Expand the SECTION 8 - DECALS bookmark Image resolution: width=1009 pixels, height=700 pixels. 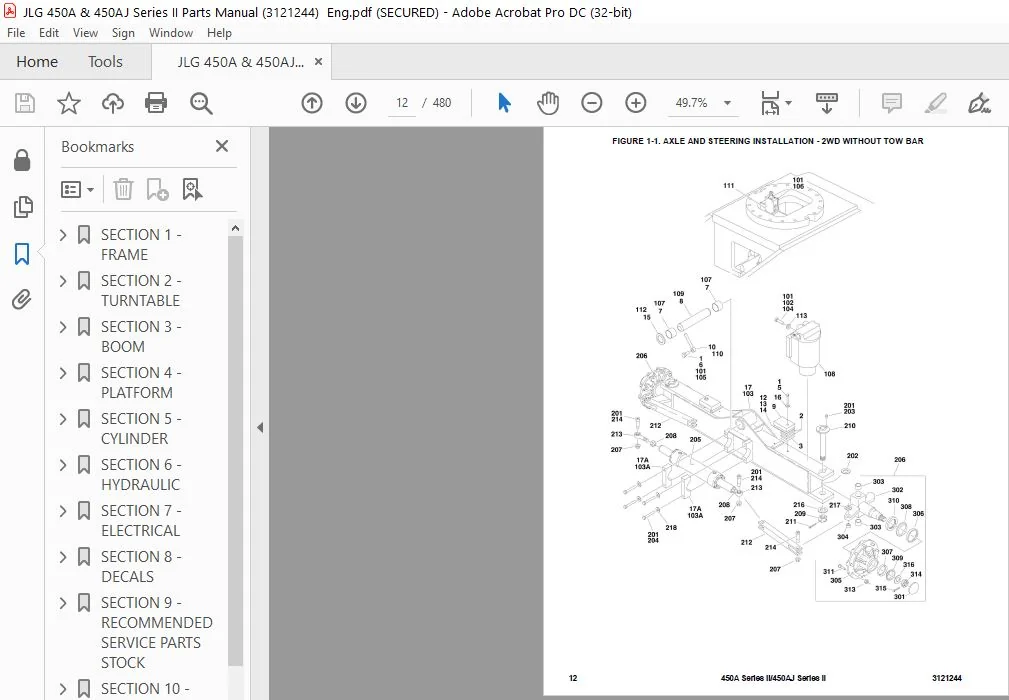click(x=63, y=557)
